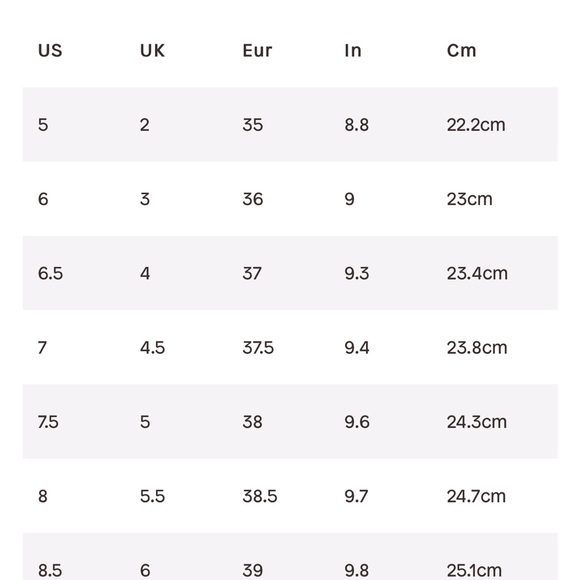Click the UK column header
Screen dimensions: 580x580
click(x=152, y=51)
